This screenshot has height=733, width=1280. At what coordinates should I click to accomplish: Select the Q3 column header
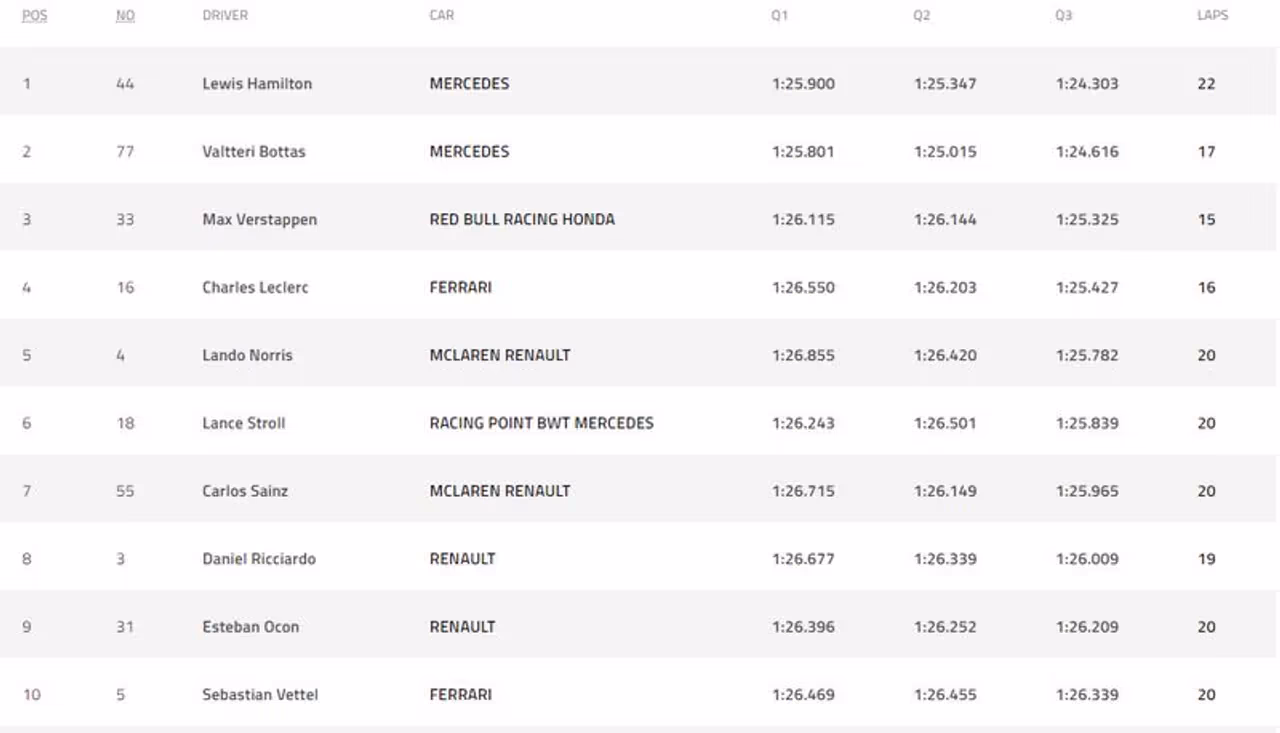(x=1064, y=16)
